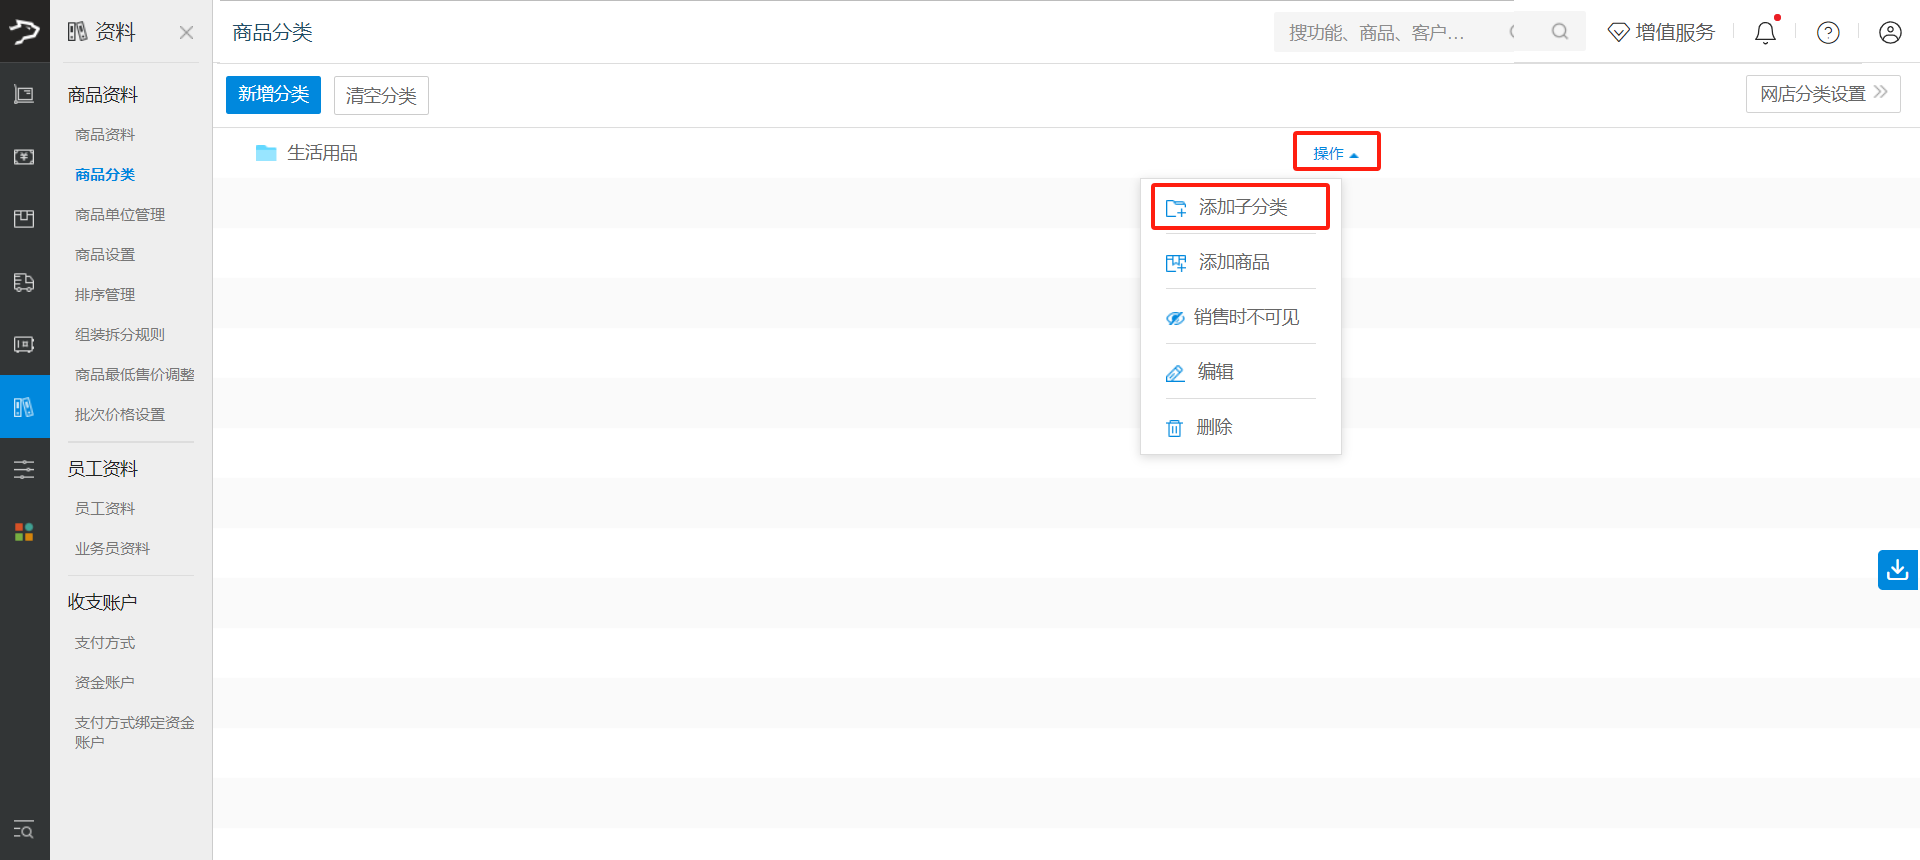The height and width of the screenshot is (860, 1920).
Task: Open 增值服务 in the top bar
Action: point(1661,33)
